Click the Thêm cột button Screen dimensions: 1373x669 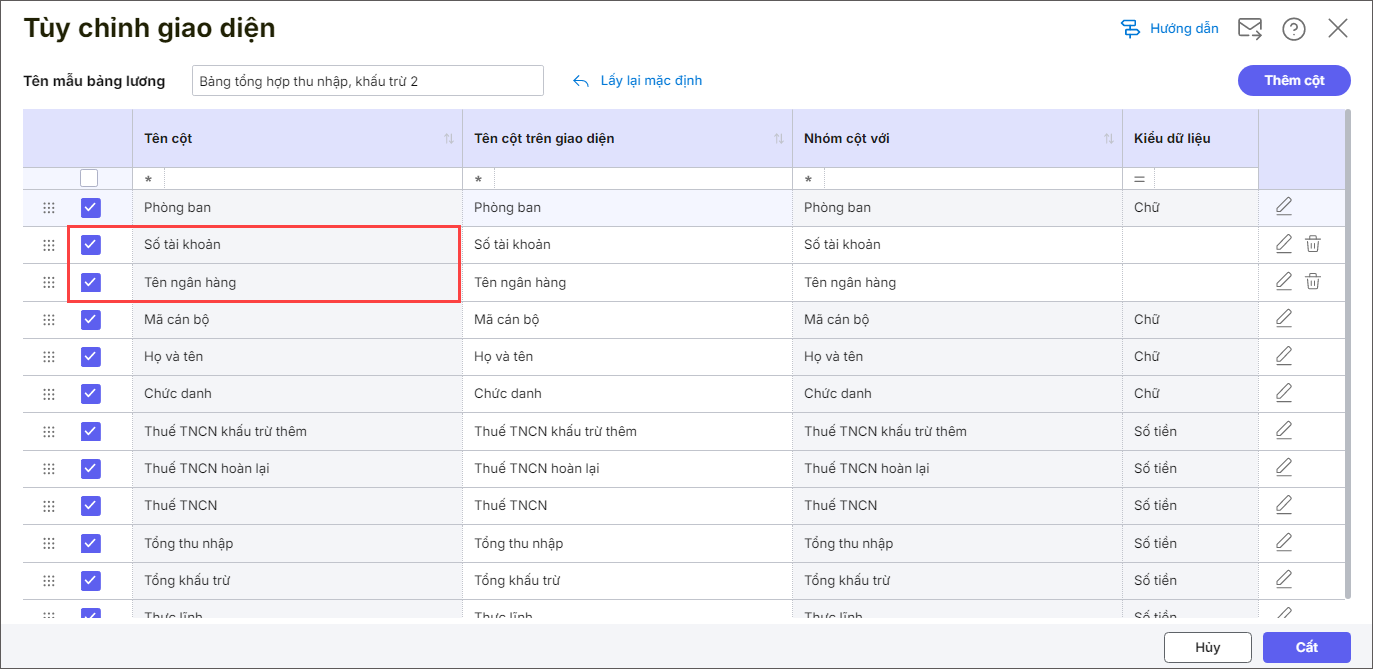[x=1294, y=81]
